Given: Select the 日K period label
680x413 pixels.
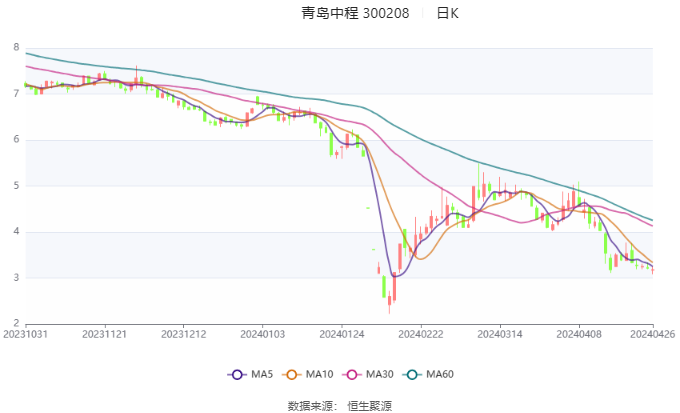Looking at the screenshot, I should click(x=448, y=14).
